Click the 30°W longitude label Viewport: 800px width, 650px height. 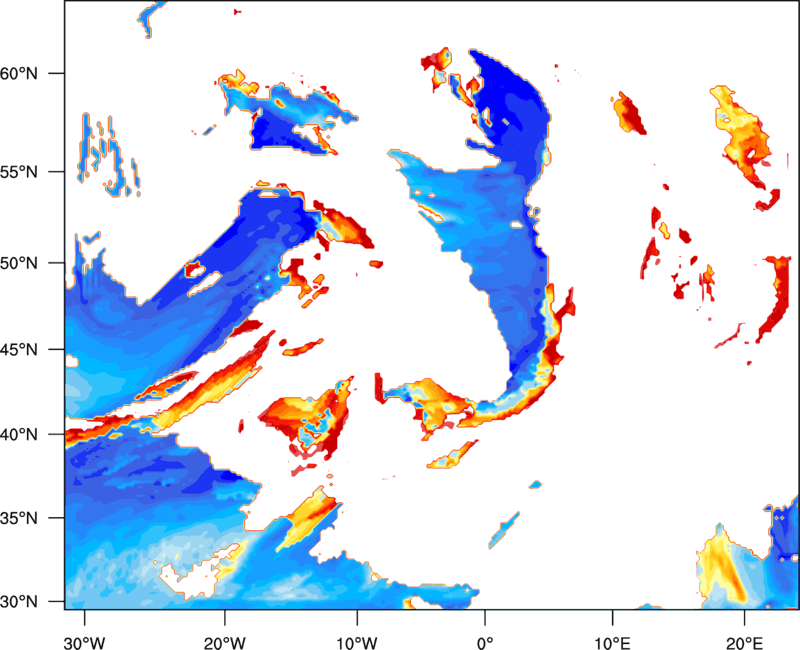pyautogui.click(x=85, y=643)
